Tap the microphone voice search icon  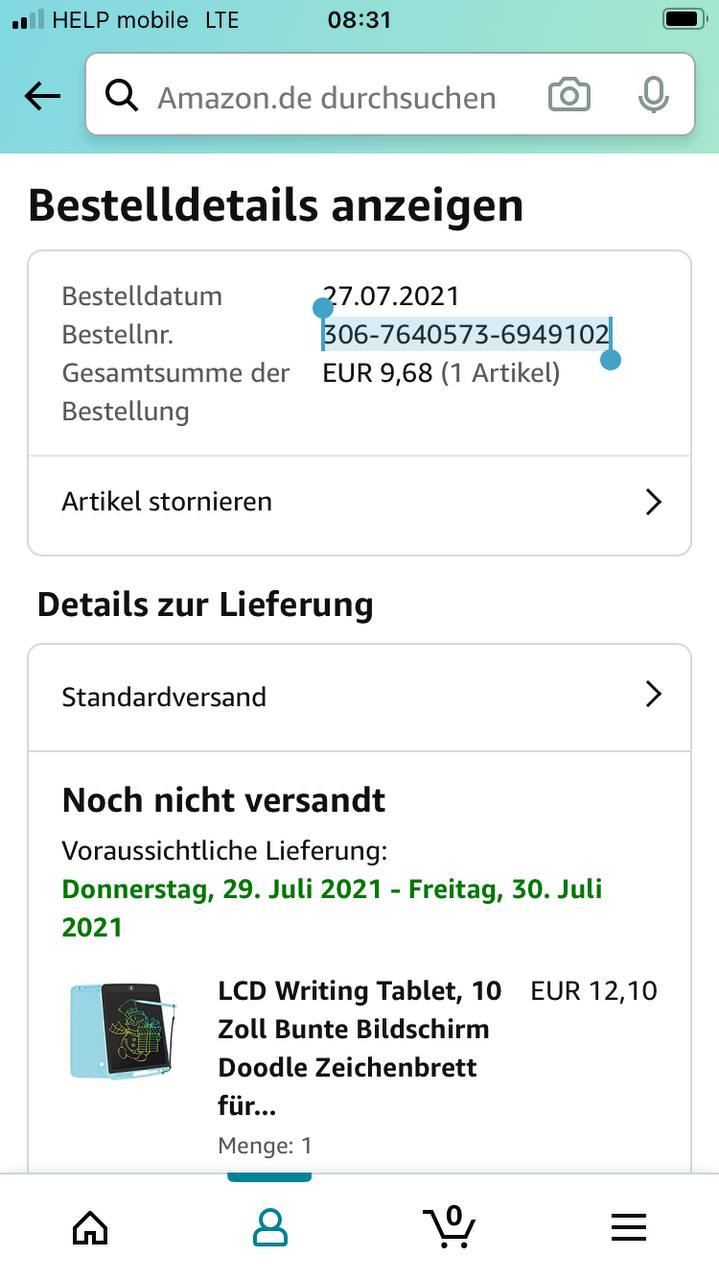pos(653,96)
